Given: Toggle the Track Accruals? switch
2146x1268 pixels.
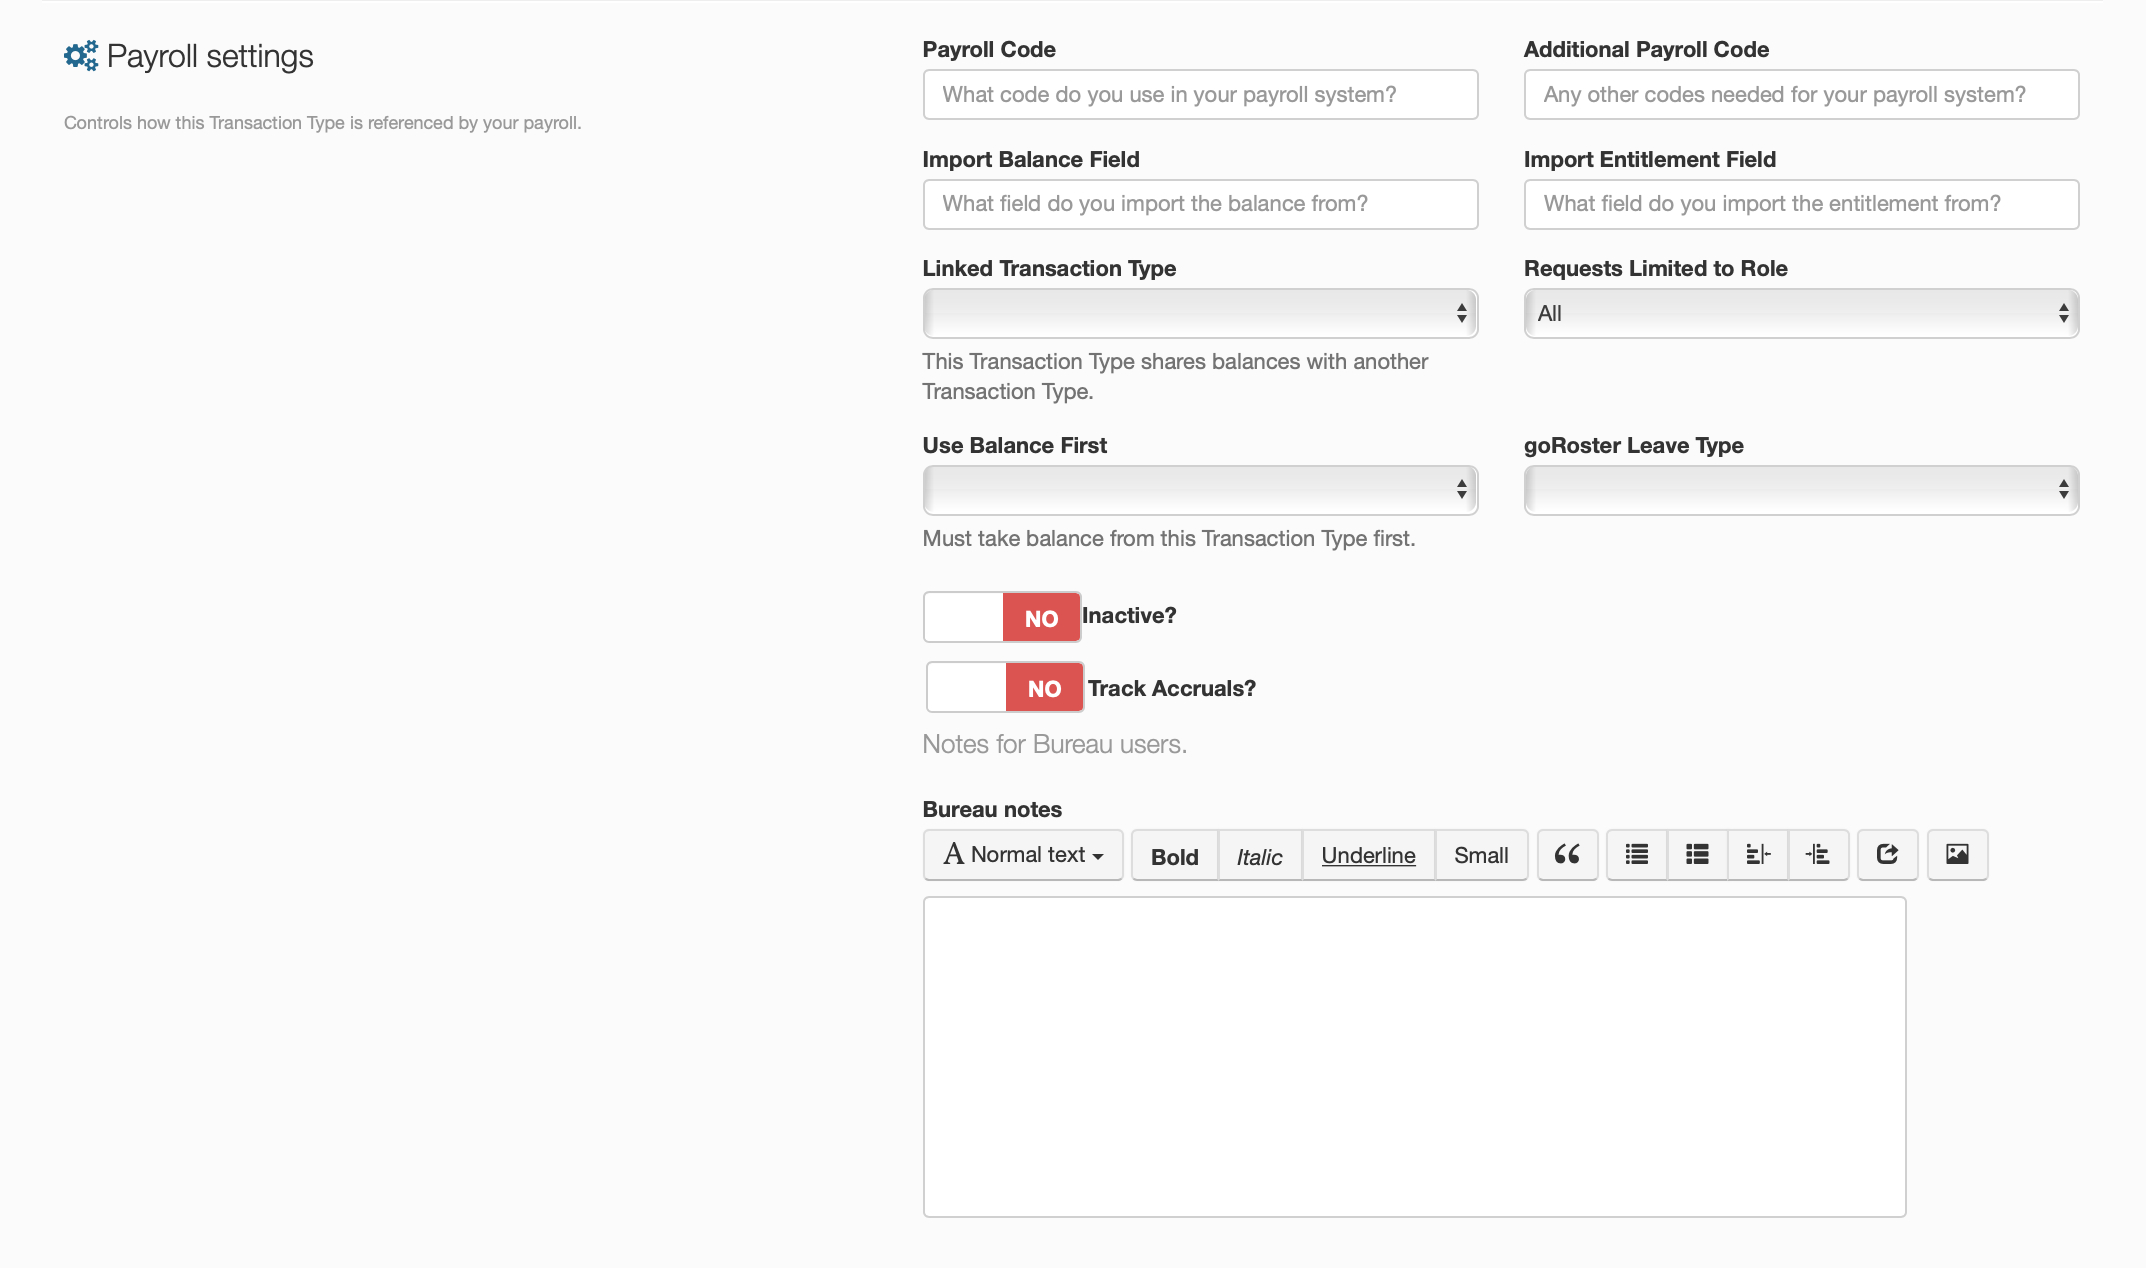Looking at the screenshot, I should 1004,687.
